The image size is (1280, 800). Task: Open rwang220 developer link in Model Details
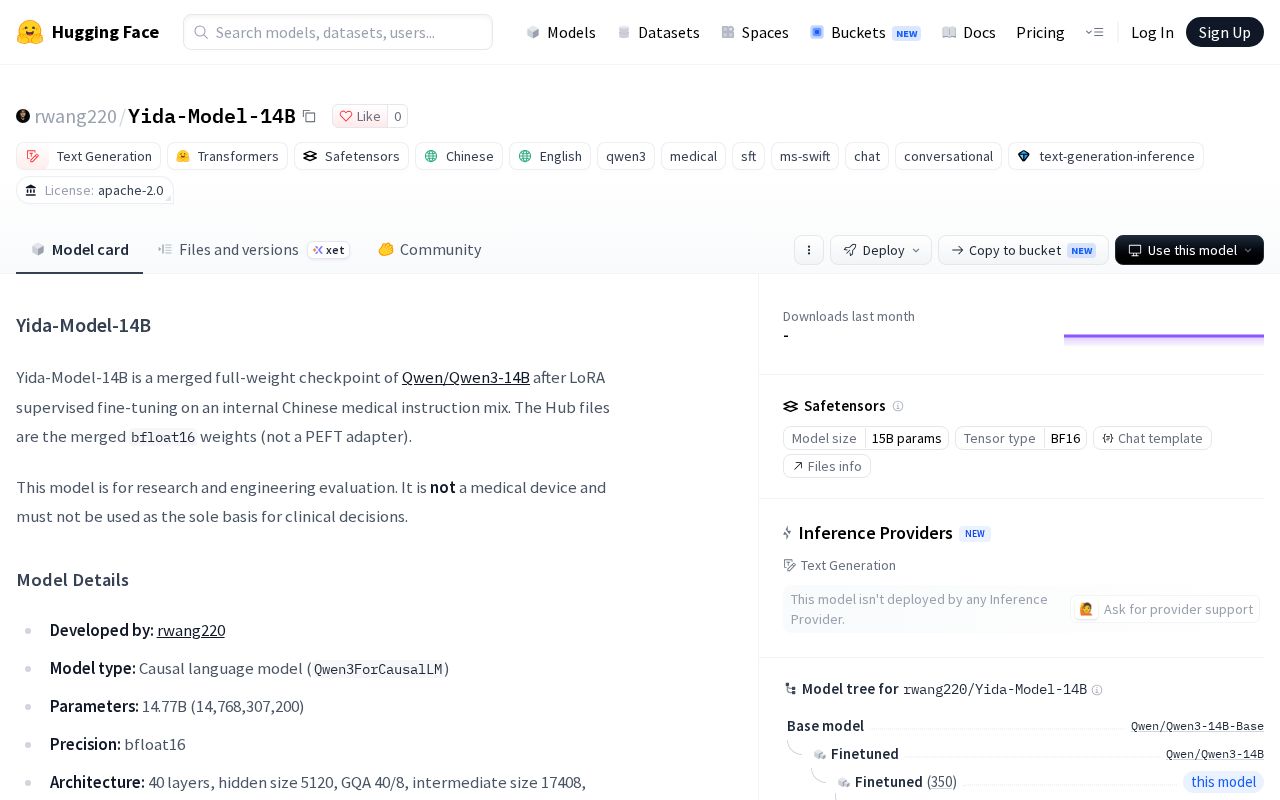click(x=191, y=630)
